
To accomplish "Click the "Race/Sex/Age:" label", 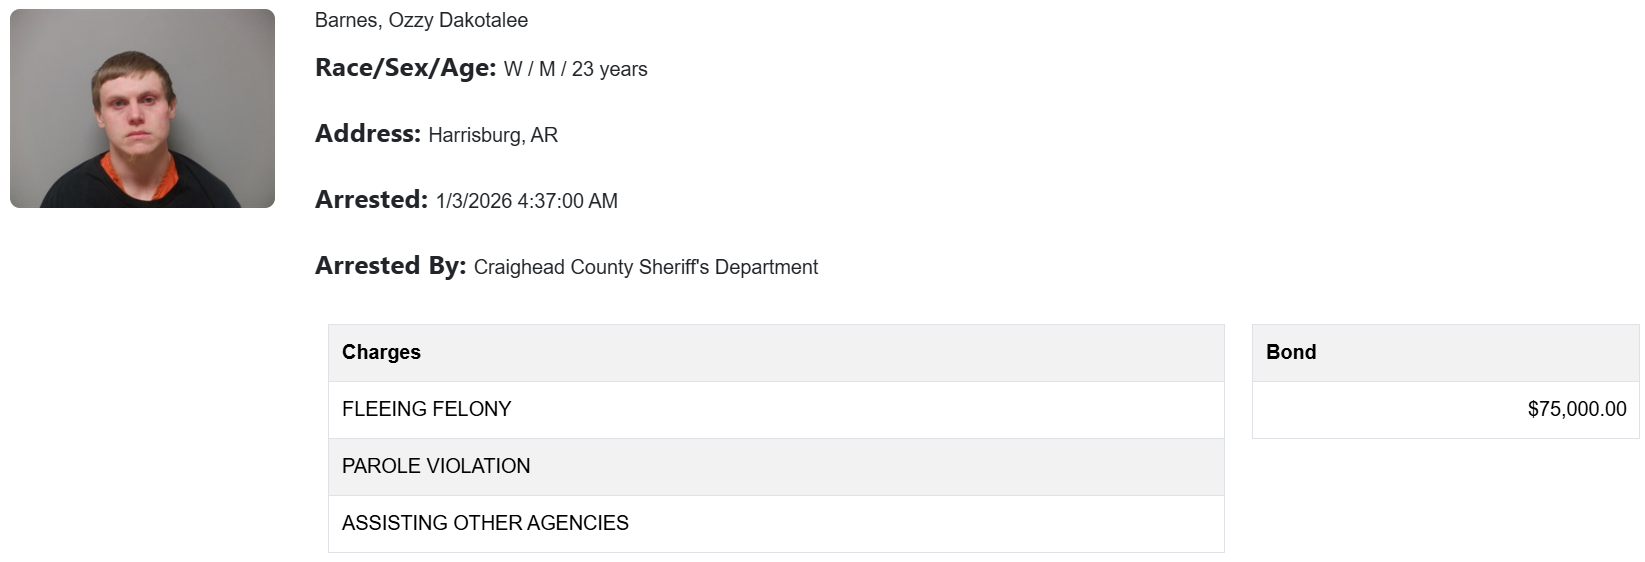I will 405,68.
